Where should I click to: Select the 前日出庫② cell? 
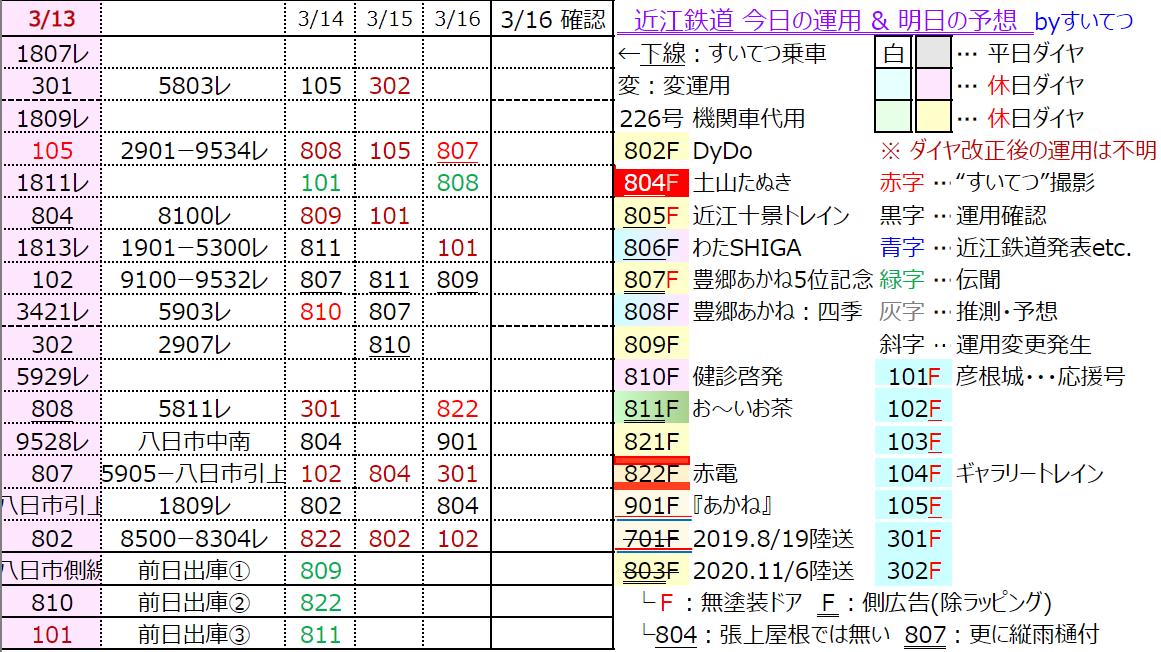pos(193,602)
